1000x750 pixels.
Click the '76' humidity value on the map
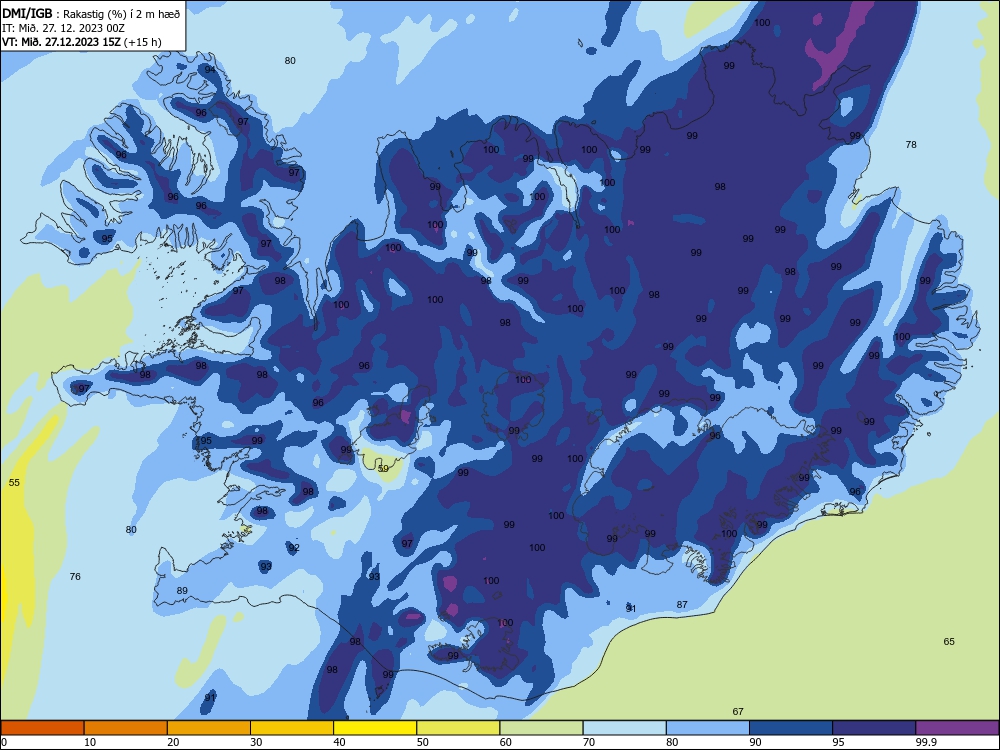[75, 577]
